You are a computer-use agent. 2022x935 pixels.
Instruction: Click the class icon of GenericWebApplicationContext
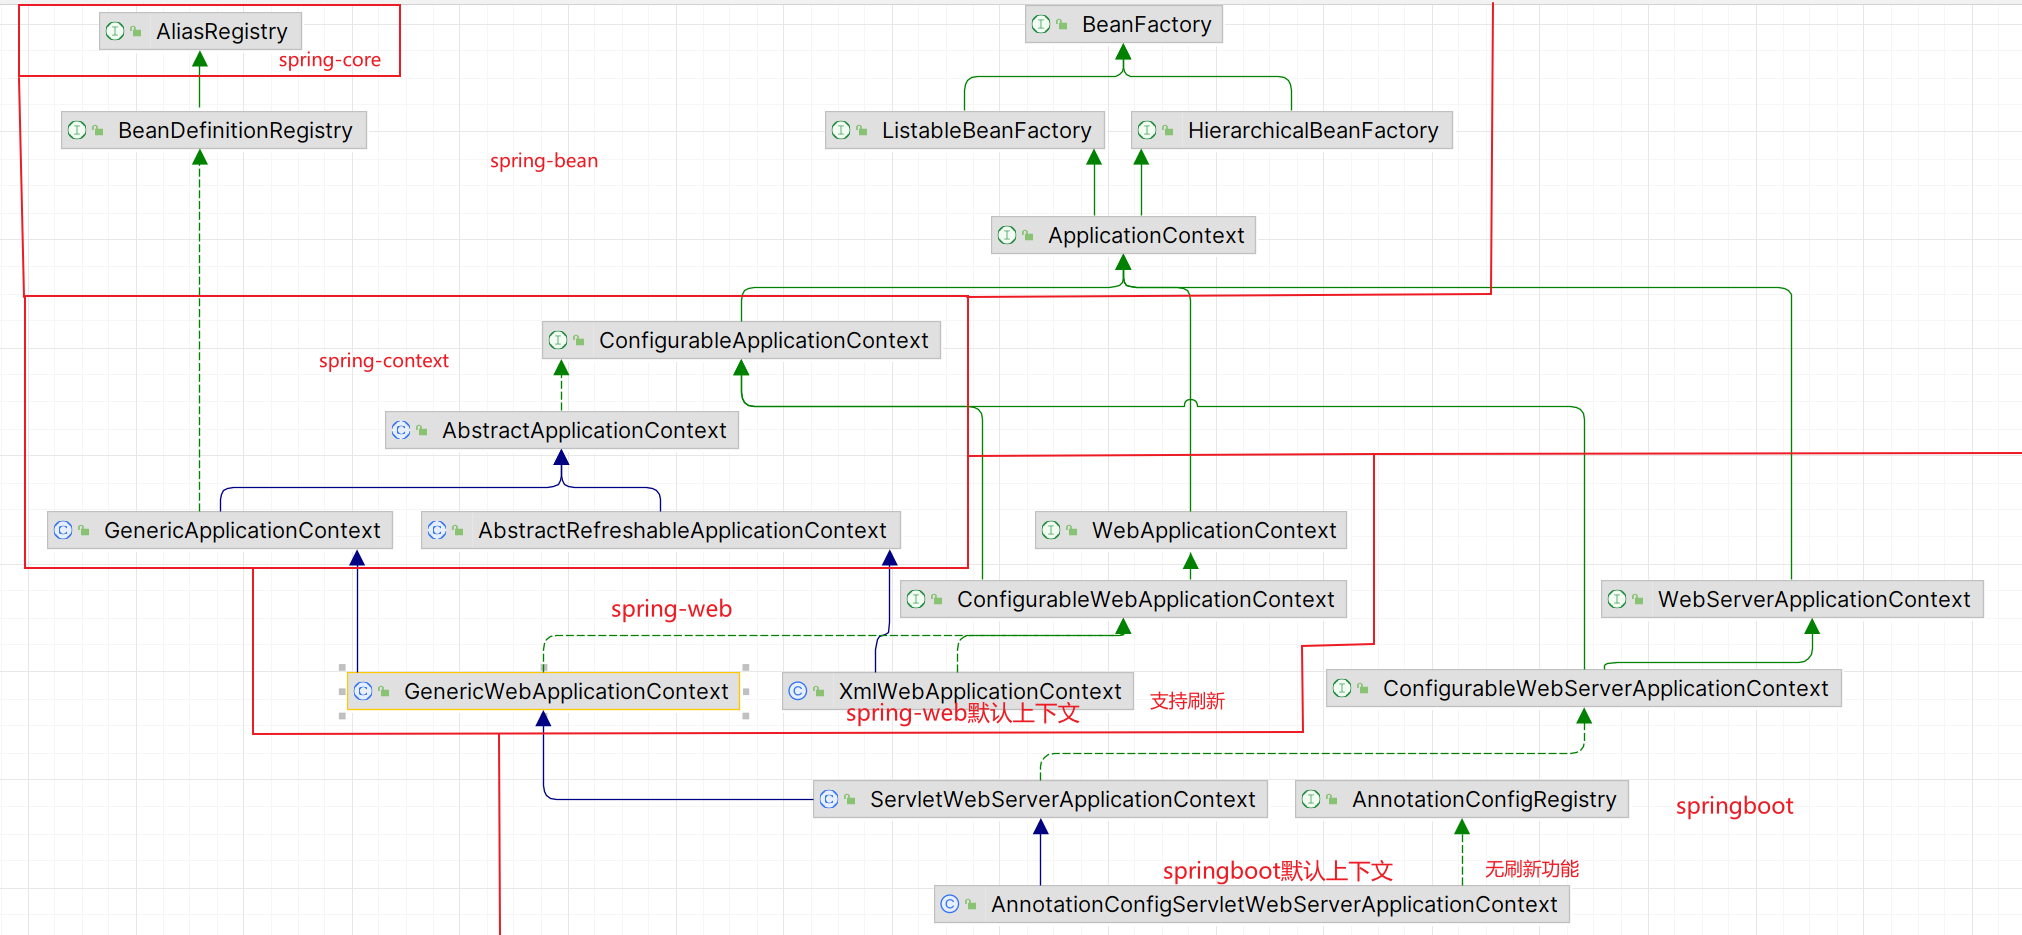pyautogui.click(x=363, y=691)
